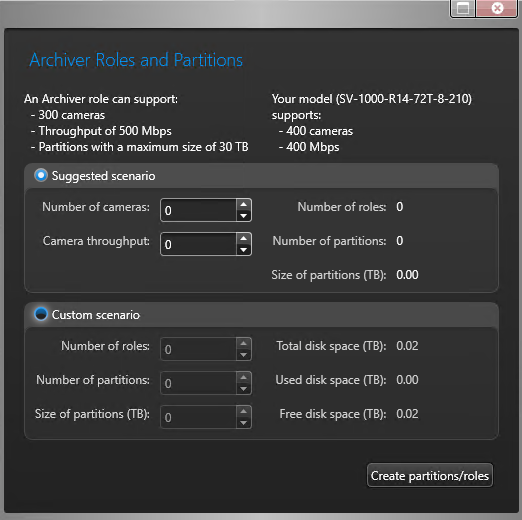Increase Number of cameras with up arrow
Screen dimensions: 522x520
[x=244, y=204]
